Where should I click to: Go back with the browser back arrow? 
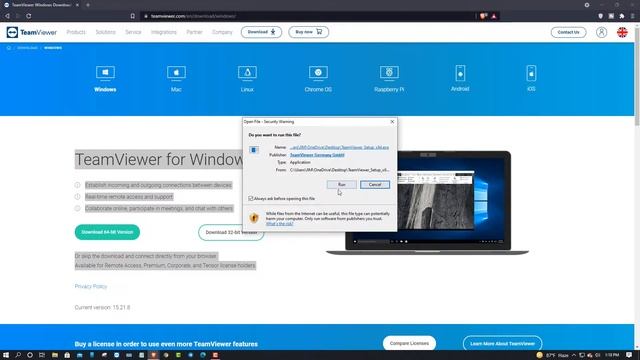pyautogui.click(x=7, y=16)
